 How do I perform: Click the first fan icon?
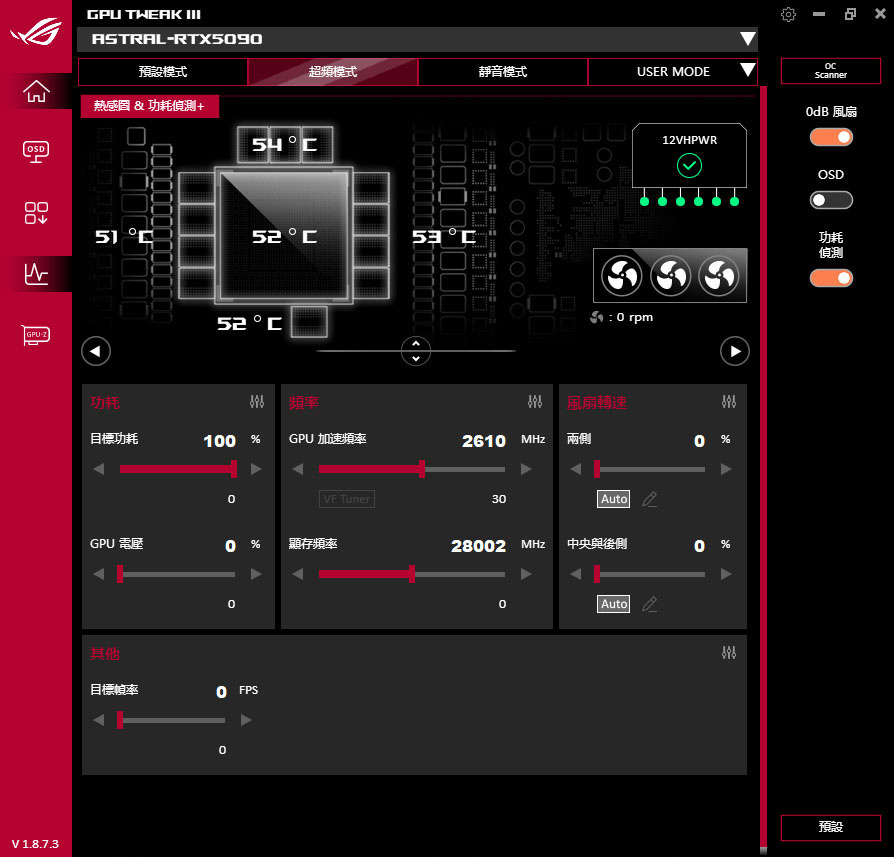point(621,276)
